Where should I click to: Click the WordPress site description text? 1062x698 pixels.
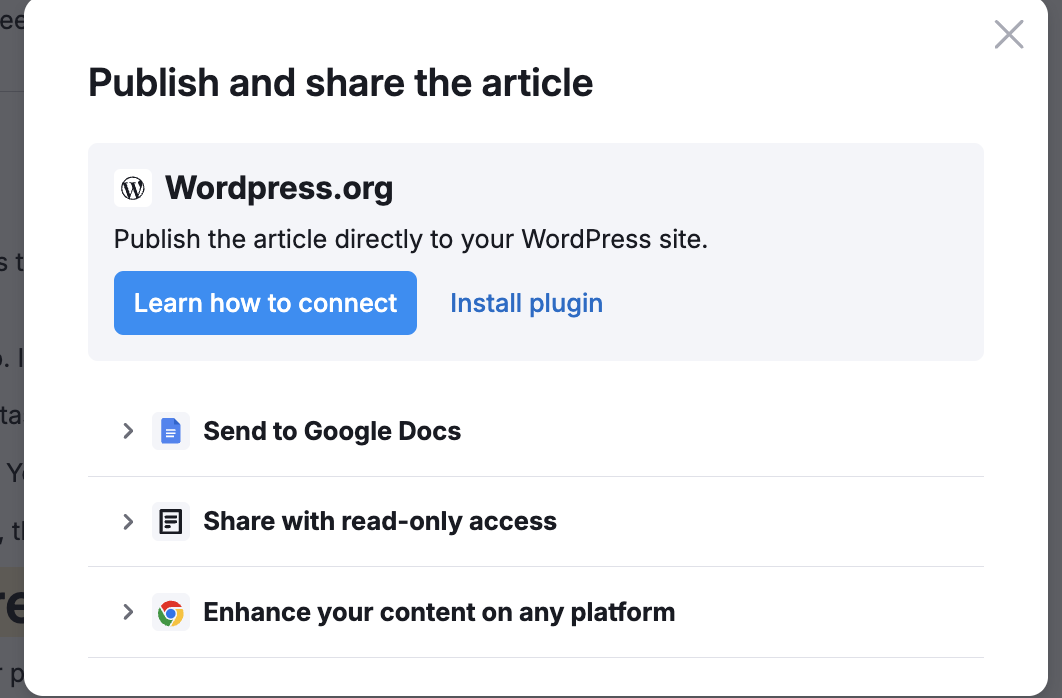pyautogui.click(x=411, y=240)
